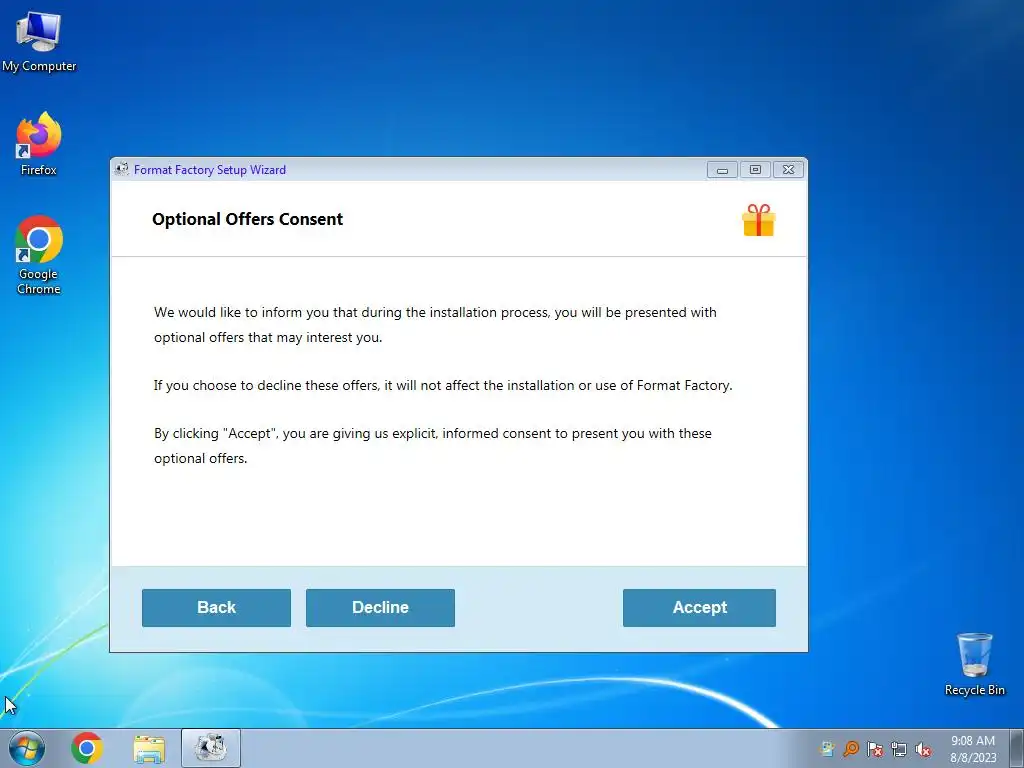Click the network tray icon
Viewport: 1024px width, 768px height.
click(899, 749)
